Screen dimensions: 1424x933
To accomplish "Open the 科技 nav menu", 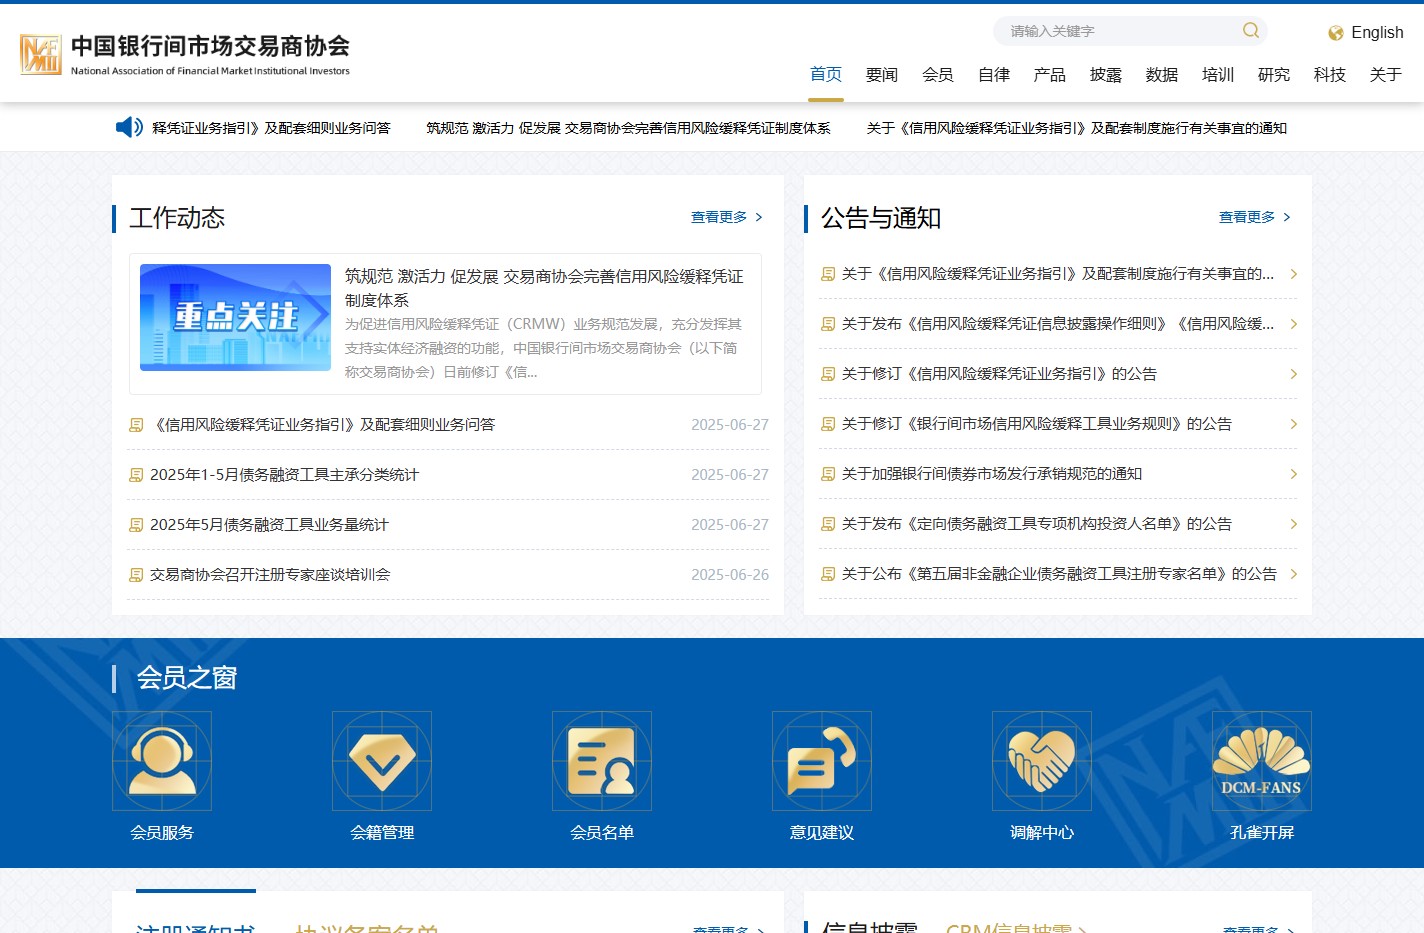I will [1330, 74].
